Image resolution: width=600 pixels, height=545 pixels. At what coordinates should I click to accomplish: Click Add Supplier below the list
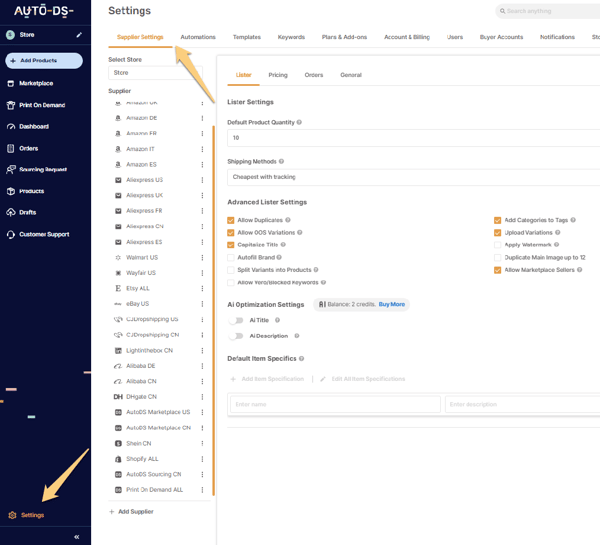pos(131,512)
